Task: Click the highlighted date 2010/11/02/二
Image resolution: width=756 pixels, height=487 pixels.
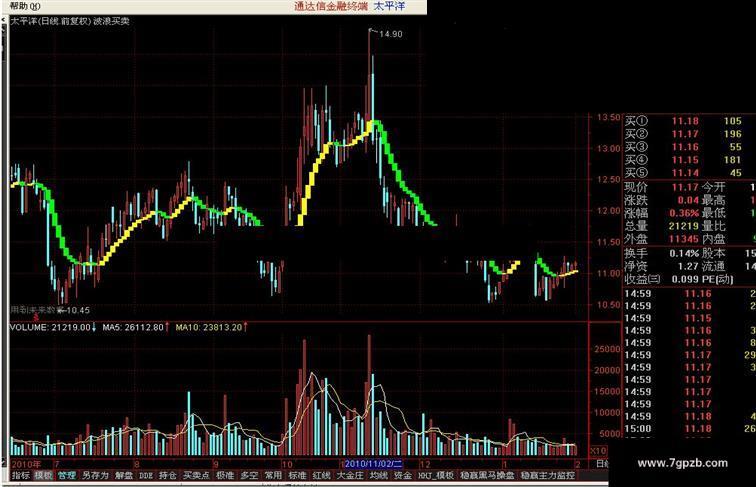Action: coord(374,464)
